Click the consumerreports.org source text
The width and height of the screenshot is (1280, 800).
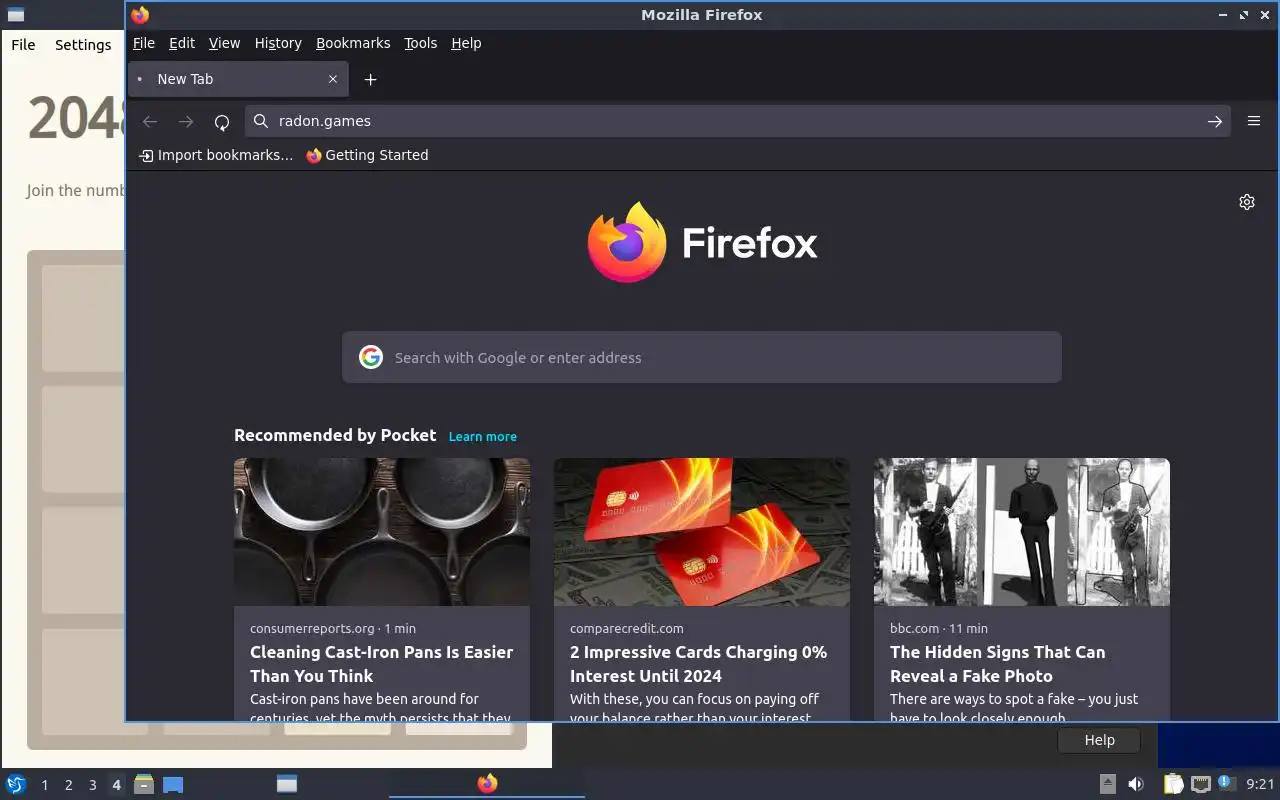coord(312,628)
